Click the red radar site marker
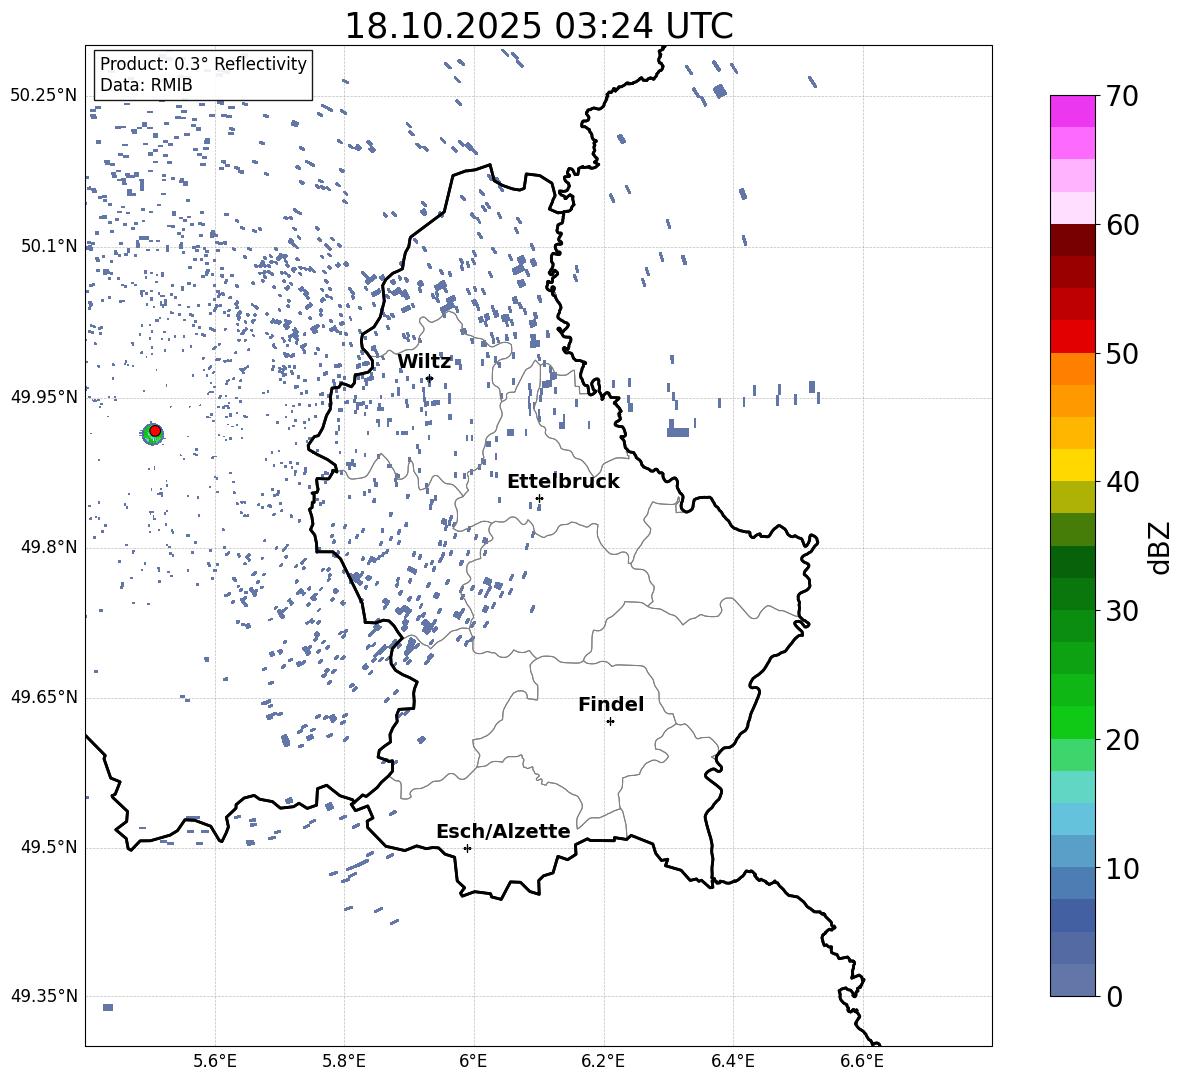The height and width of the screenshot is (1081, 1184). click(155, 431)
